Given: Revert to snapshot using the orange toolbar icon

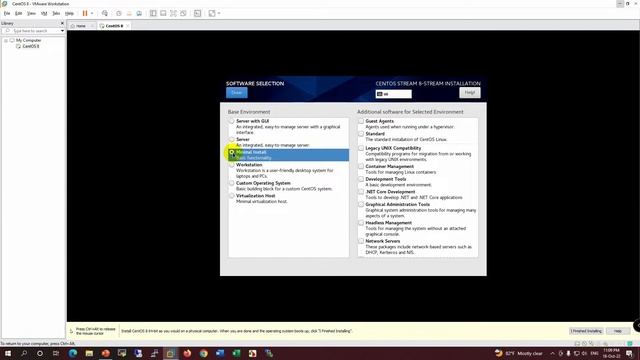Looking at the screenshot, I should pyautogui.click(x=129, y=13).
